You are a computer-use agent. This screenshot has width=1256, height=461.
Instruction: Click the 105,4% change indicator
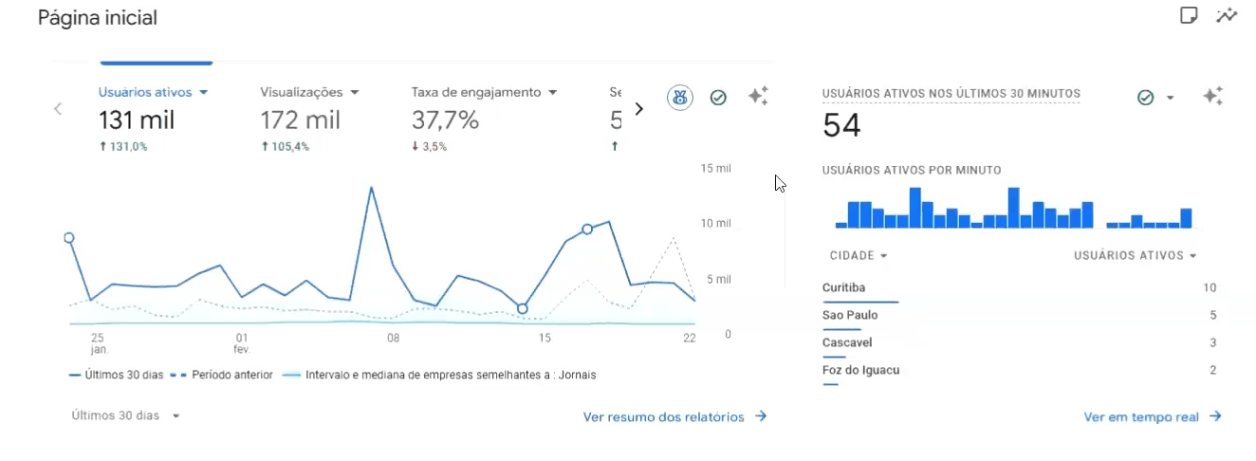coord(285,146)
